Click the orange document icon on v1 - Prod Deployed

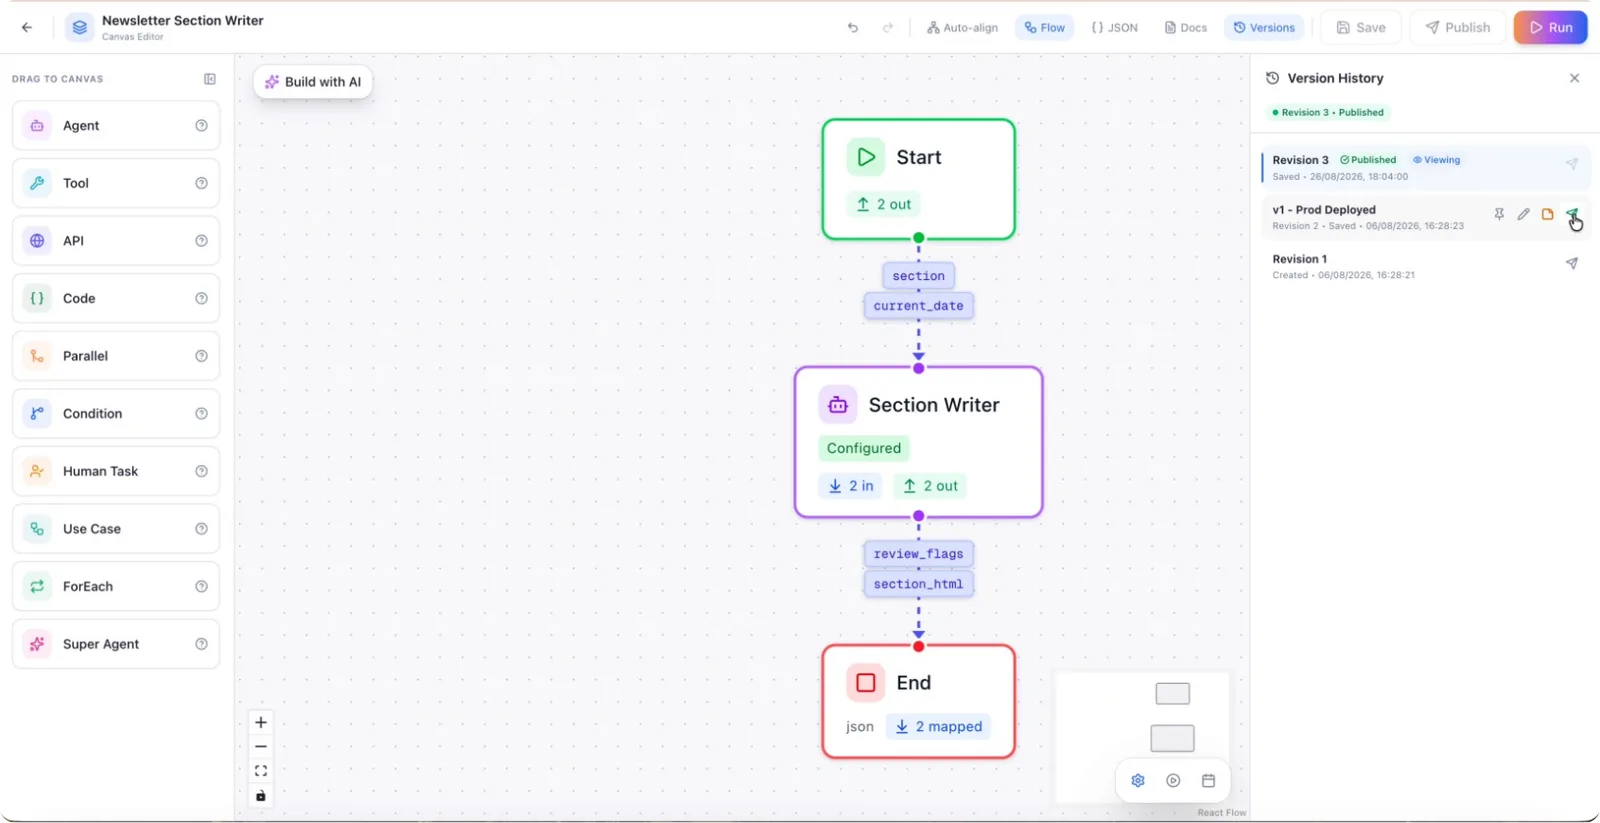pyautogui.click(x=1547, y=214)
